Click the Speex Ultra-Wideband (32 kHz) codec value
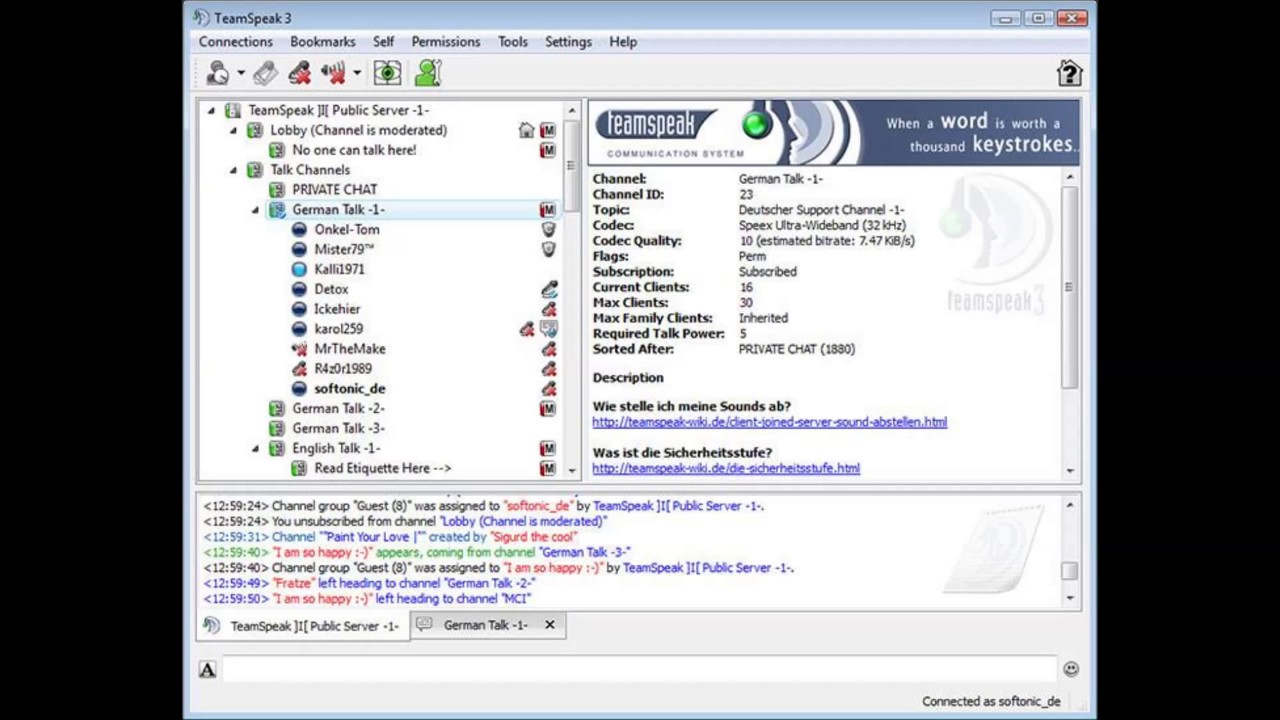 click(822, 225)
